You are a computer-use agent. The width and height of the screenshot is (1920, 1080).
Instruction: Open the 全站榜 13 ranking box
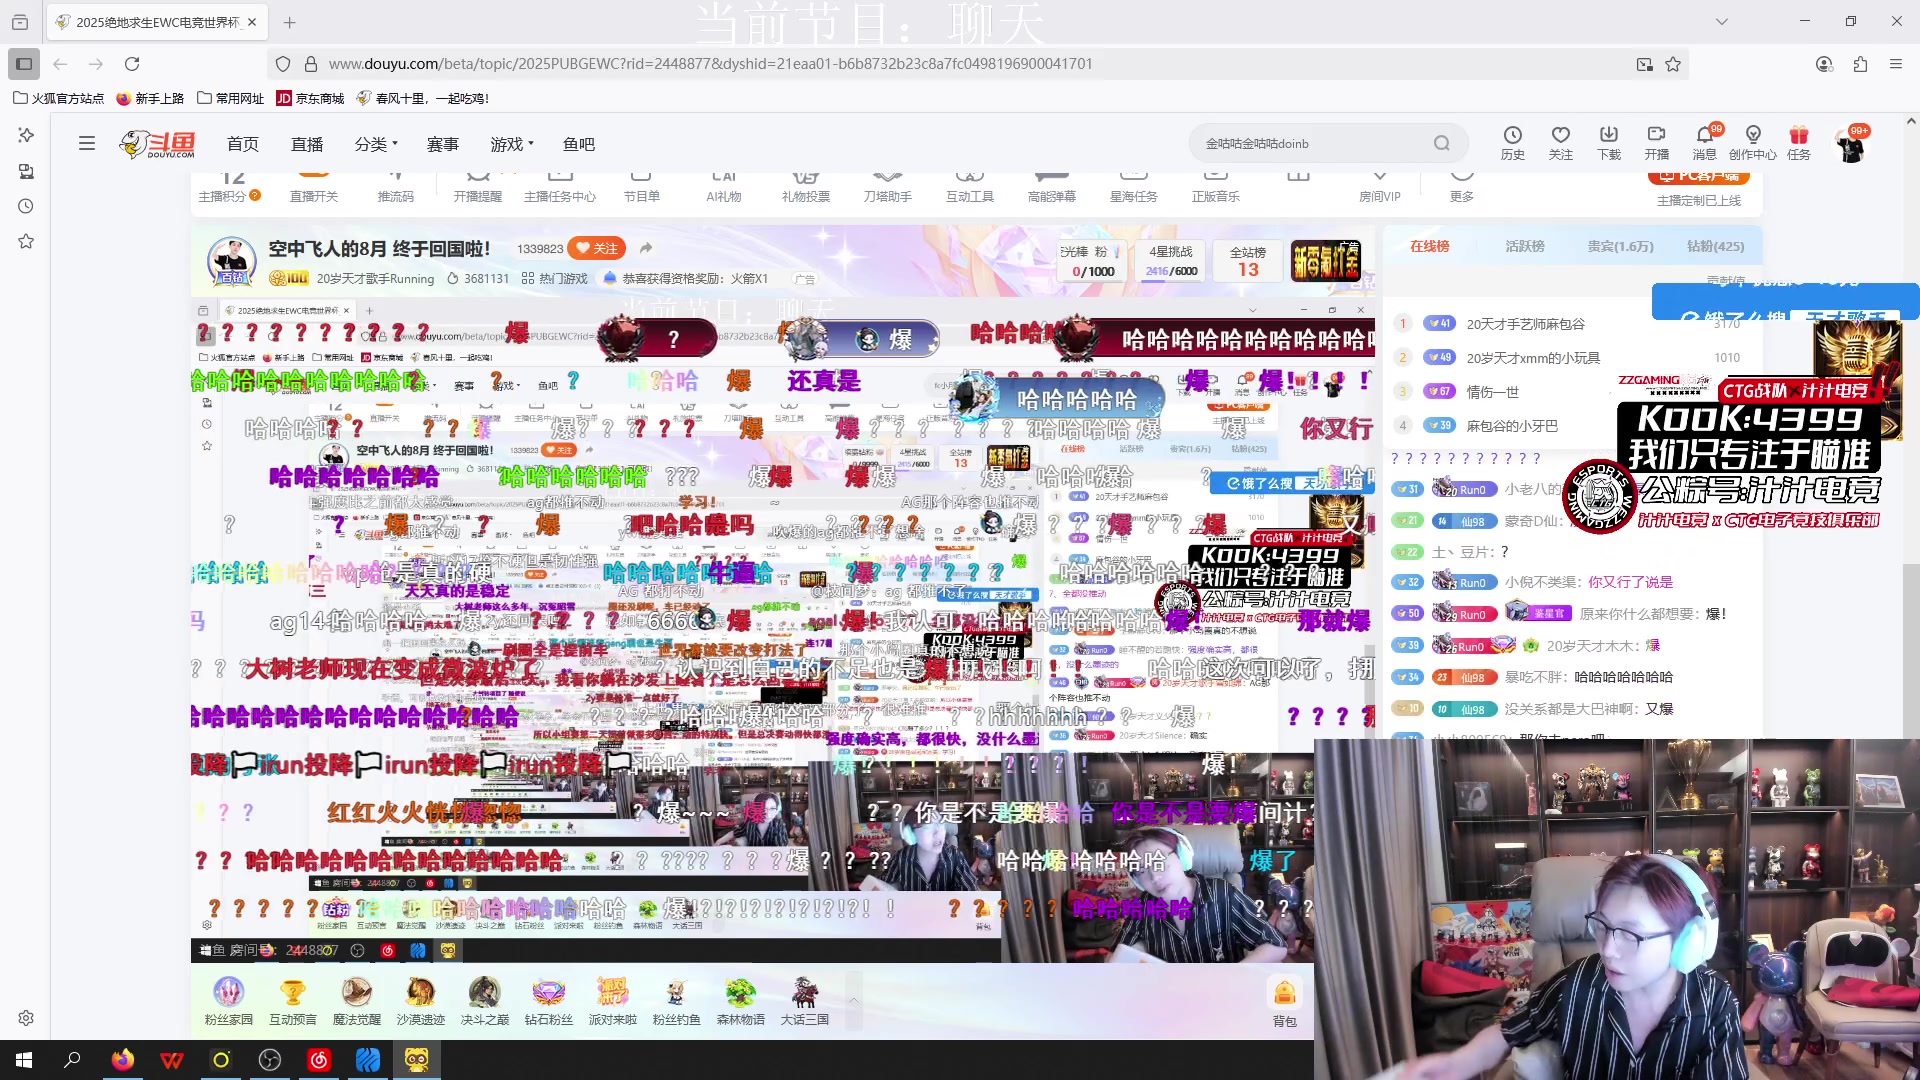click(1248, 261)
